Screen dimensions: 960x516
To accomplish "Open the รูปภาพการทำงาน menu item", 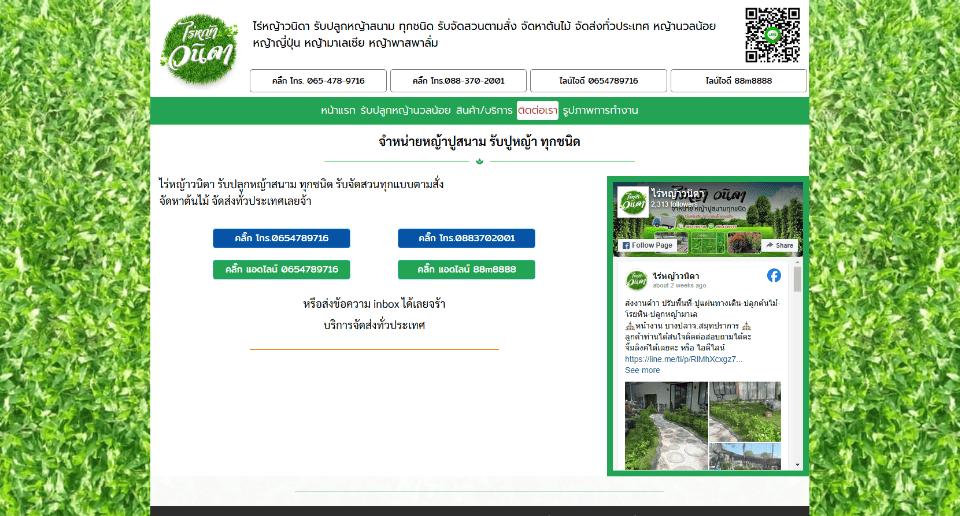I will coord(600,110).
